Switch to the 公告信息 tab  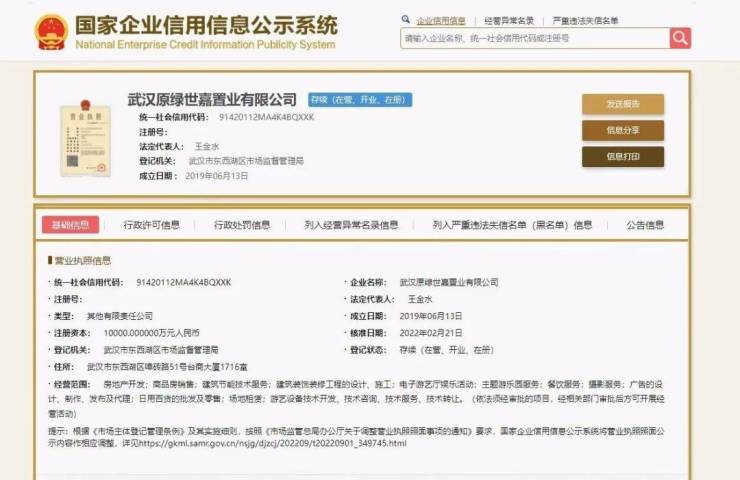pos(645,225)
